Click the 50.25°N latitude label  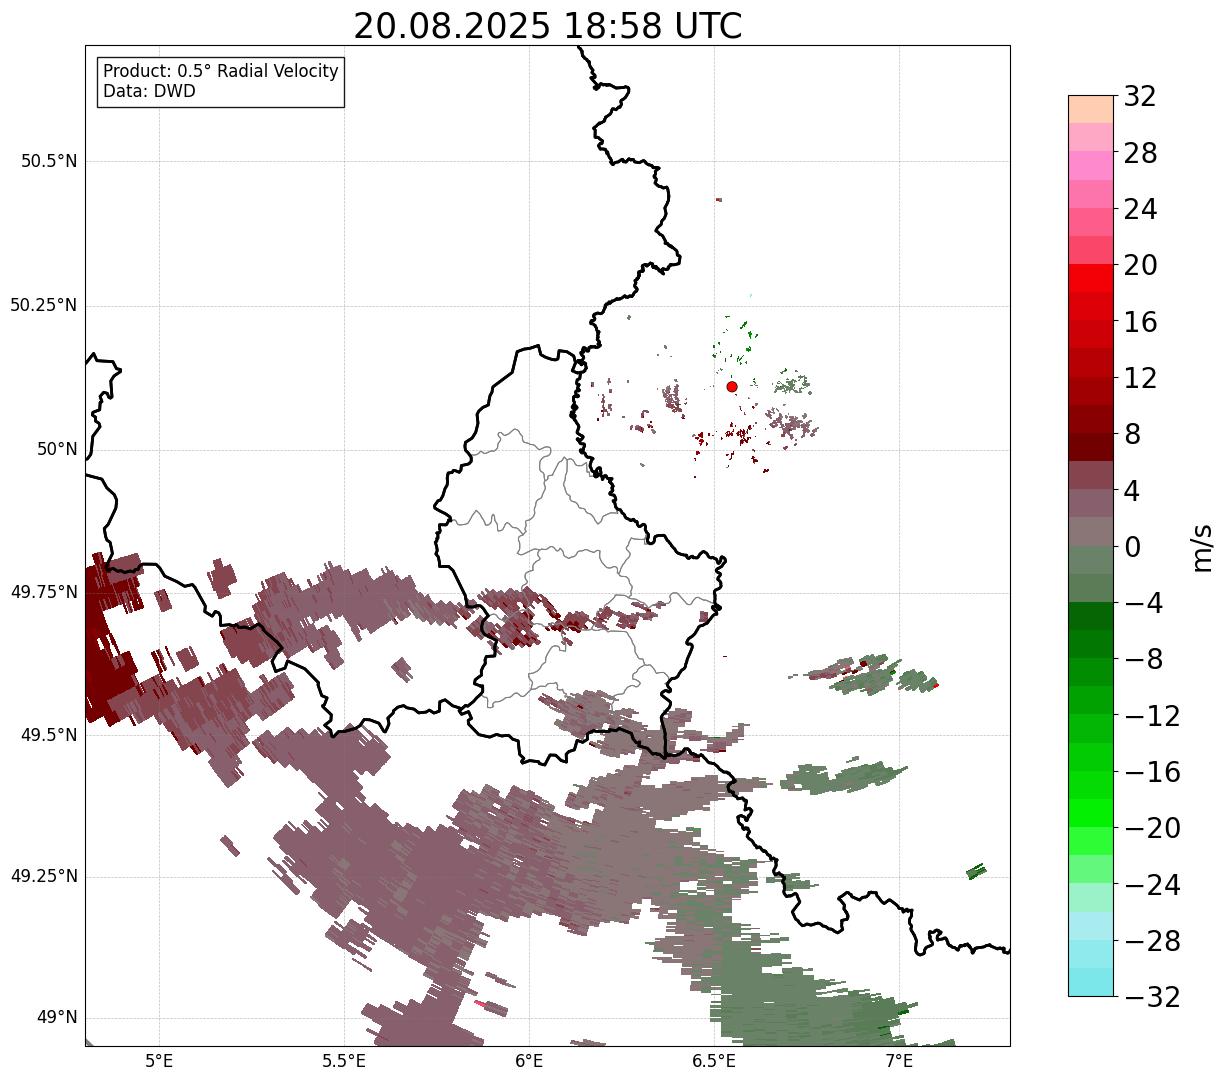click(x=43, y=305)
